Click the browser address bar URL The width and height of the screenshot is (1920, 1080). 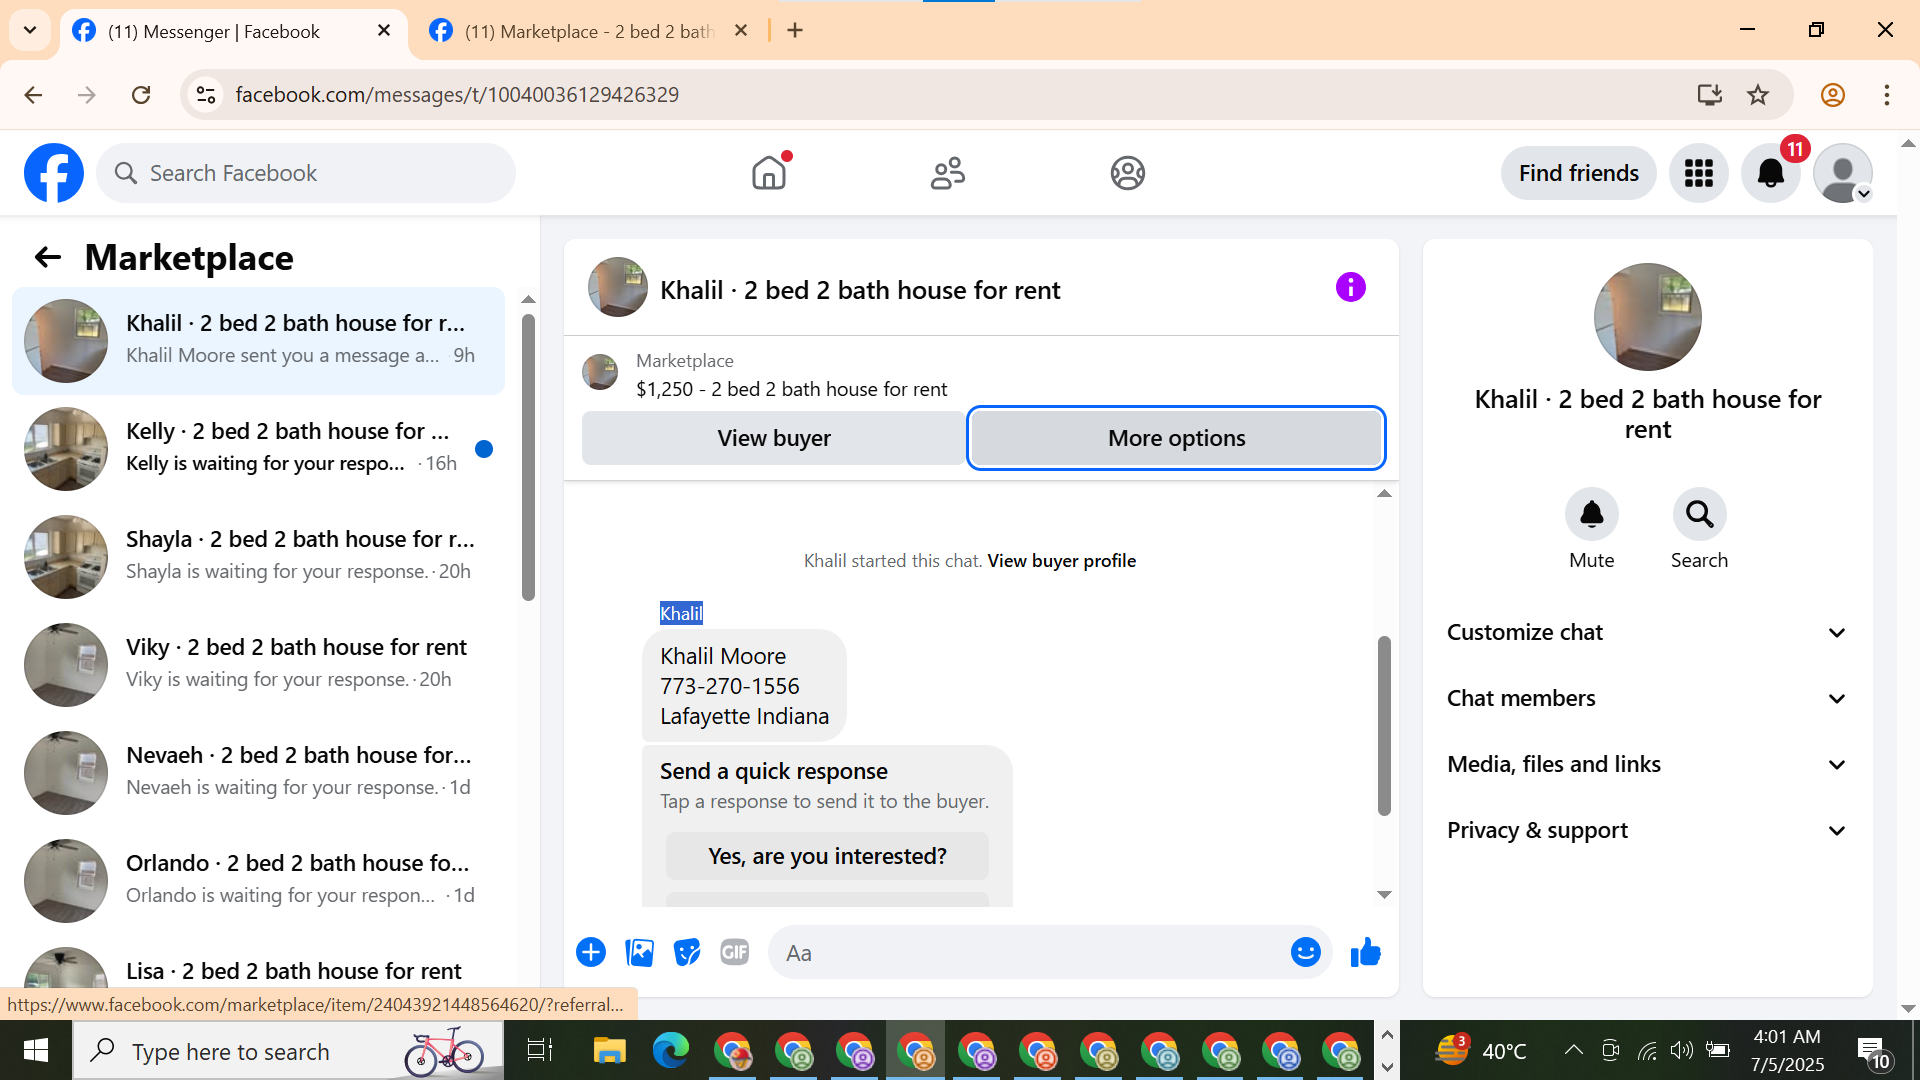457,95
